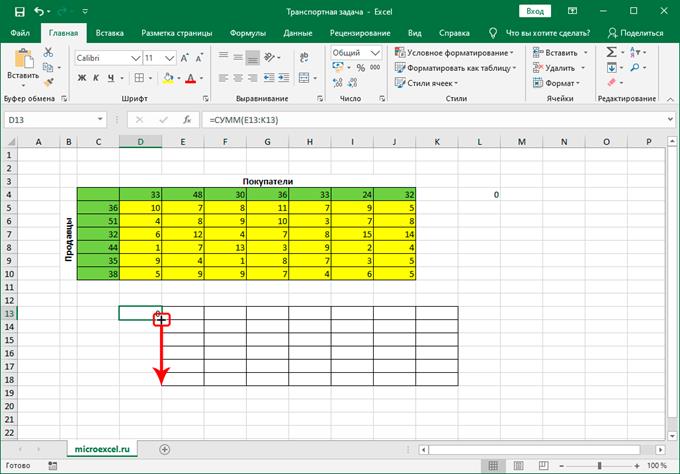This screenshot has height=474, width=680.
Task: Click the Insert Function fx icon
Action: [x=187, y=120]
